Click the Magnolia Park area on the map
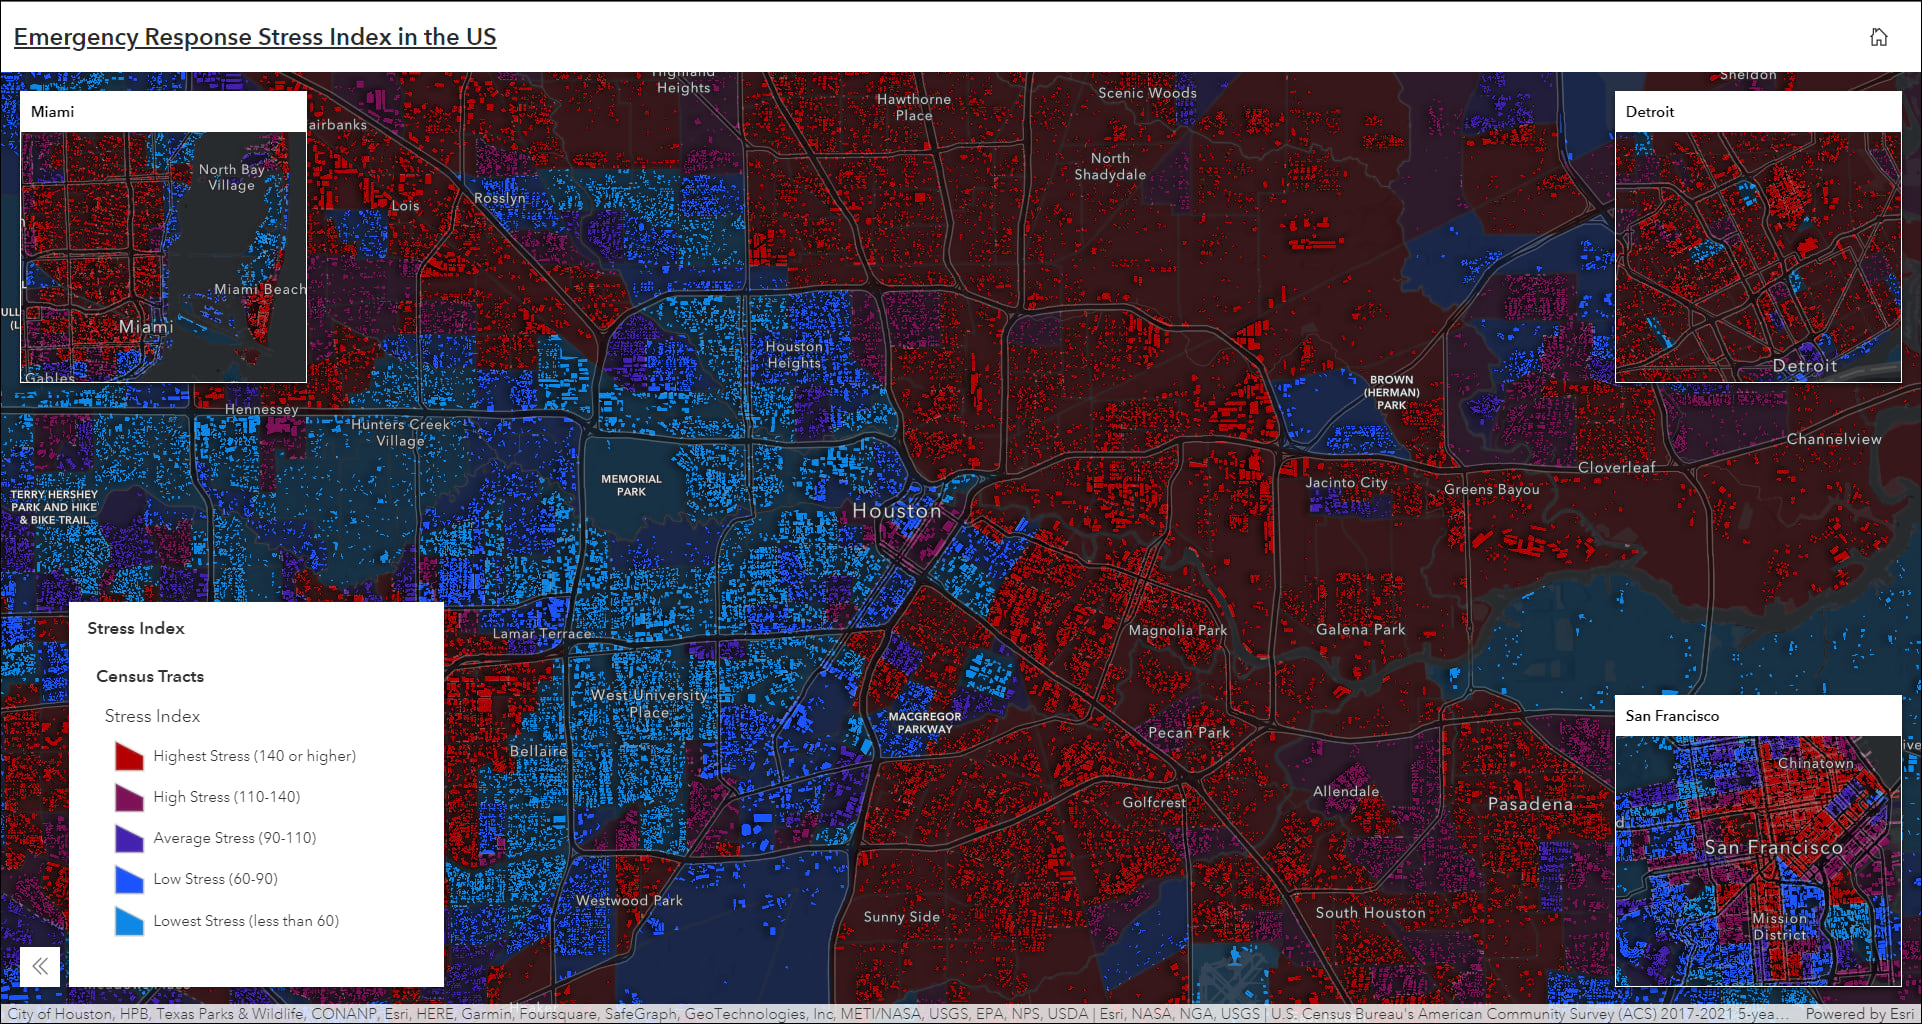1922x1024 pixels. click(x=1178, y=630)
